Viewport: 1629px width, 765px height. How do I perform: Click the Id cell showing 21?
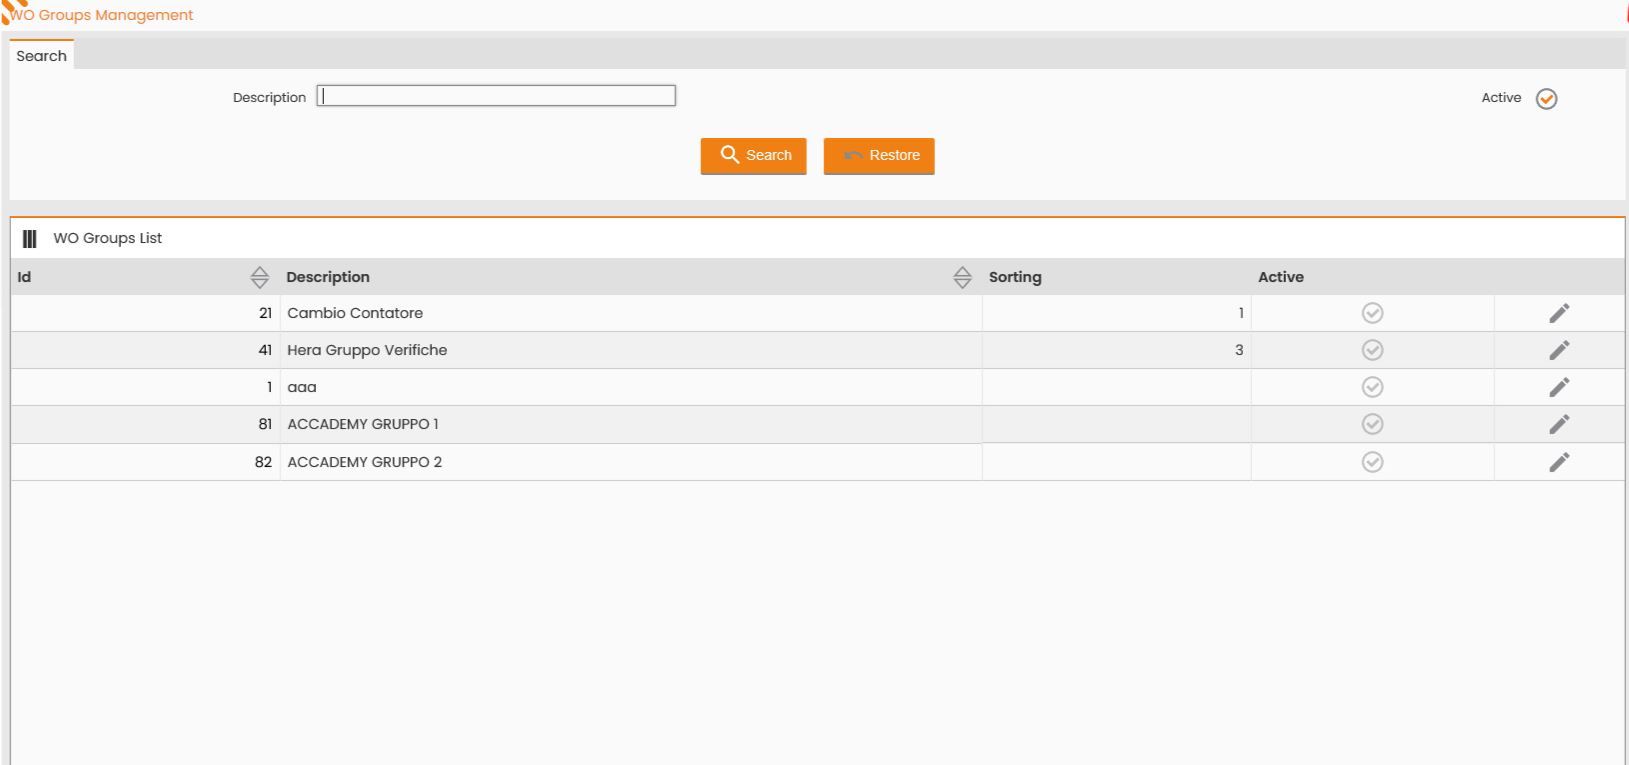[146, 313]
